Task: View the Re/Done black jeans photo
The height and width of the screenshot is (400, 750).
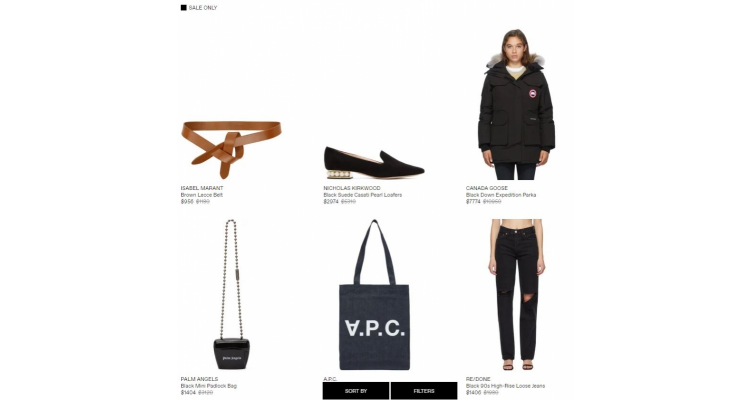Action: point(517,294)
